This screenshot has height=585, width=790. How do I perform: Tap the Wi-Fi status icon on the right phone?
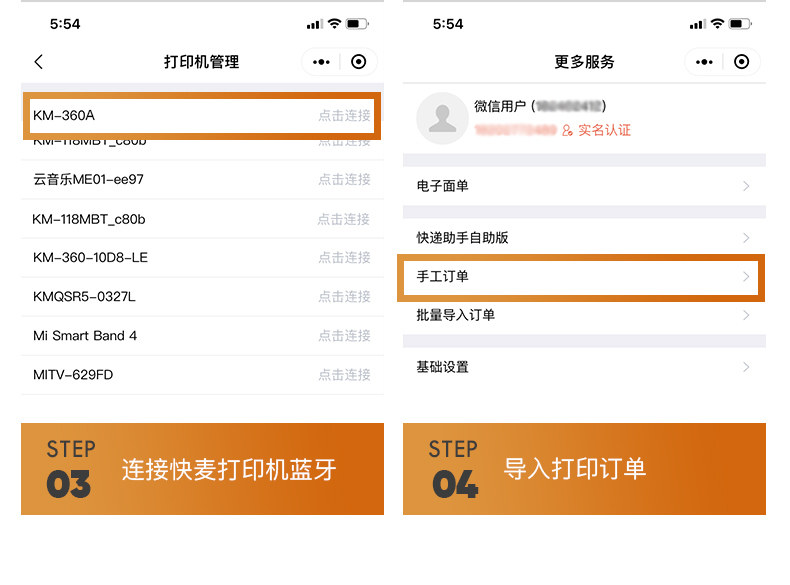[716, 23]
